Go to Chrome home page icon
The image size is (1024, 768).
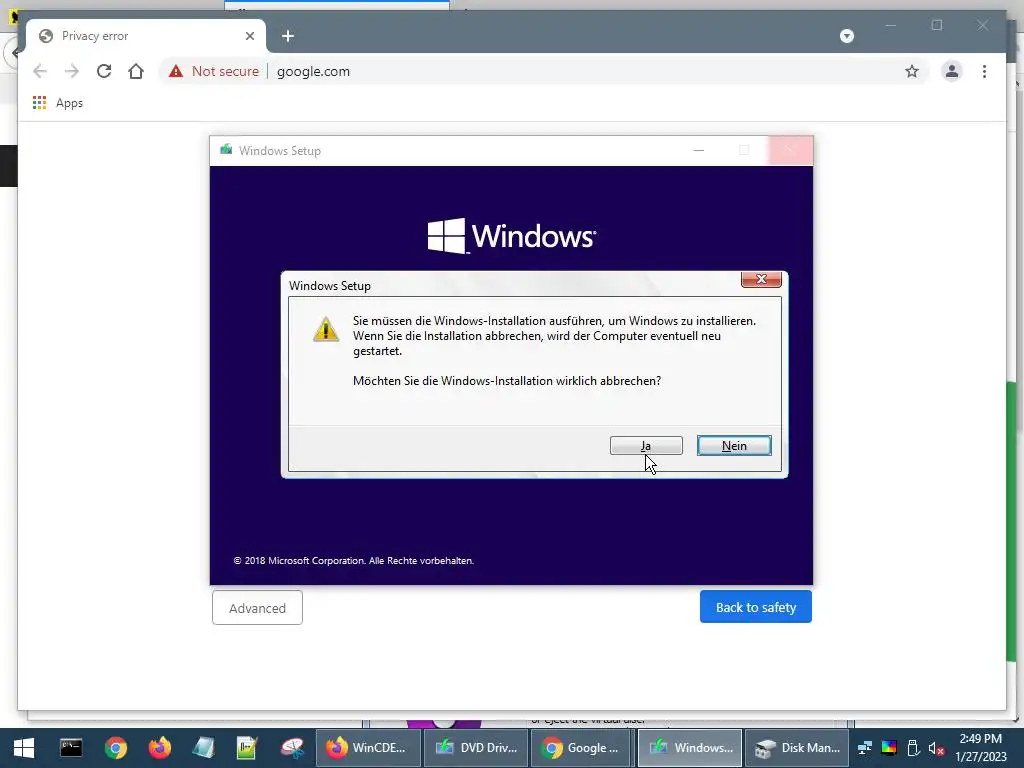[x=136, y=71]
